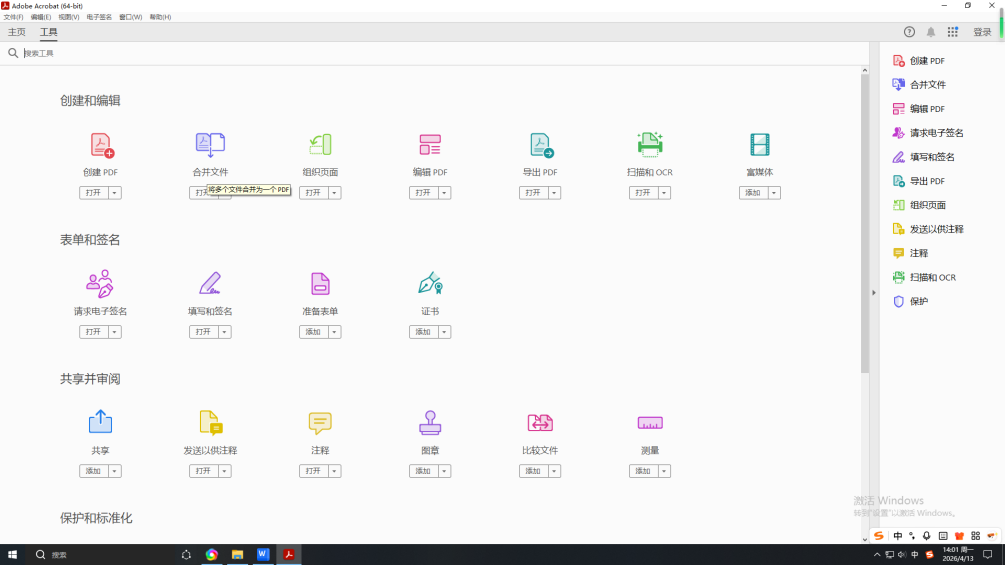Viewport: 1005px width, 565px height.
Task: Collapse the right tools pane arrow
Action: [873, 293]
